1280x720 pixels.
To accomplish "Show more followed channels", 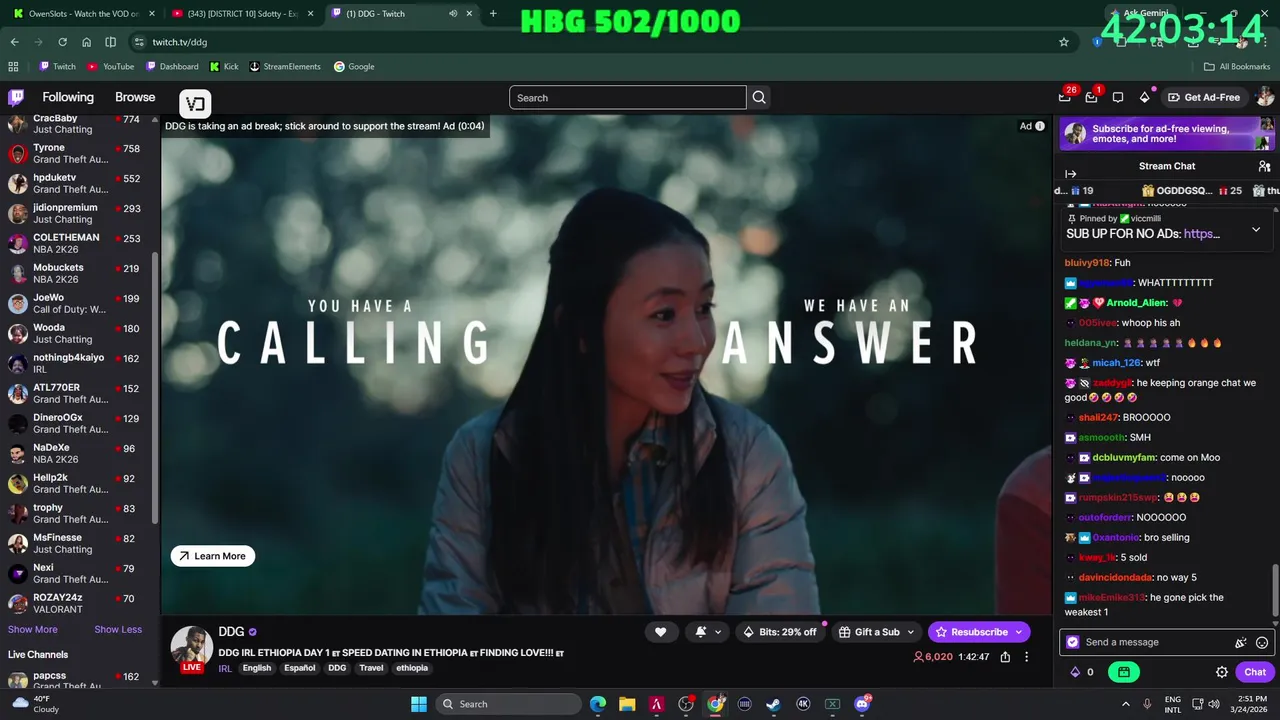I will [x=33, y=629].
